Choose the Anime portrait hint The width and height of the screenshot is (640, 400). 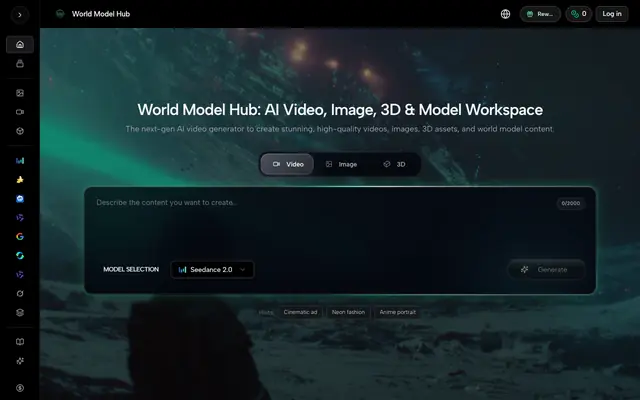point(398,312)
